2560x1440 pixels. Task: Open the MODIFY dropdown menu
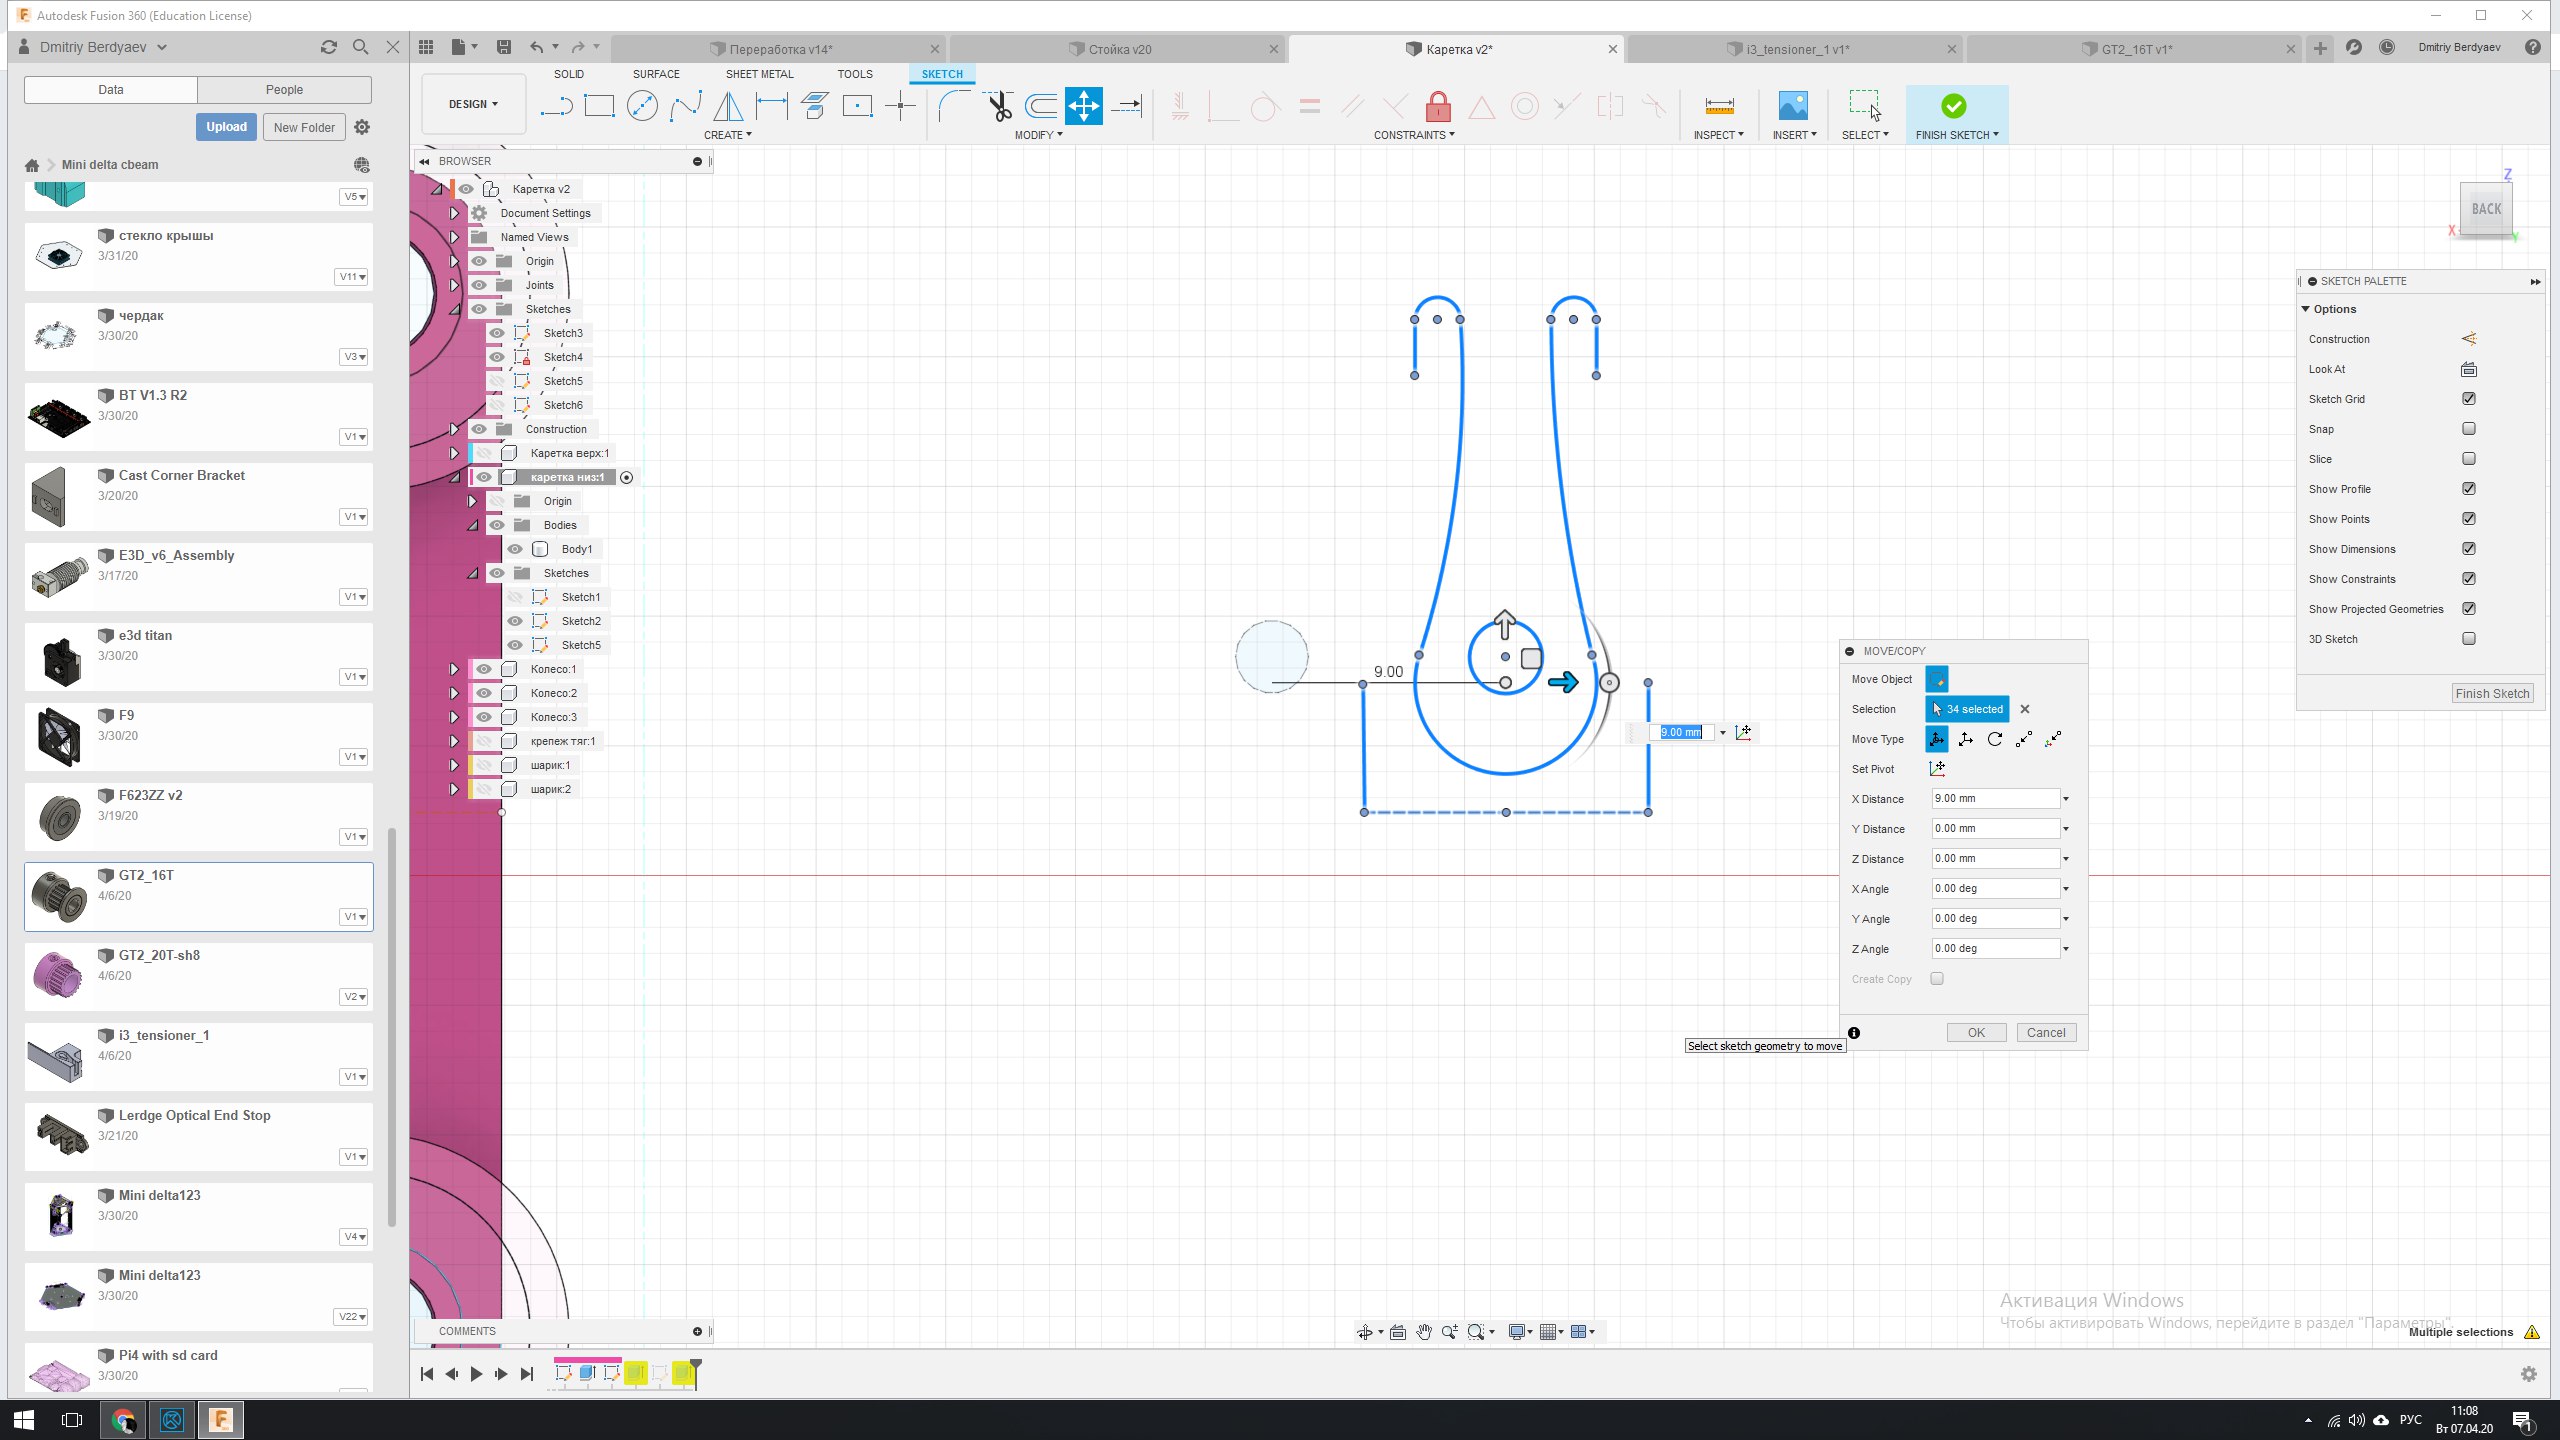(x=1038, y=135)
